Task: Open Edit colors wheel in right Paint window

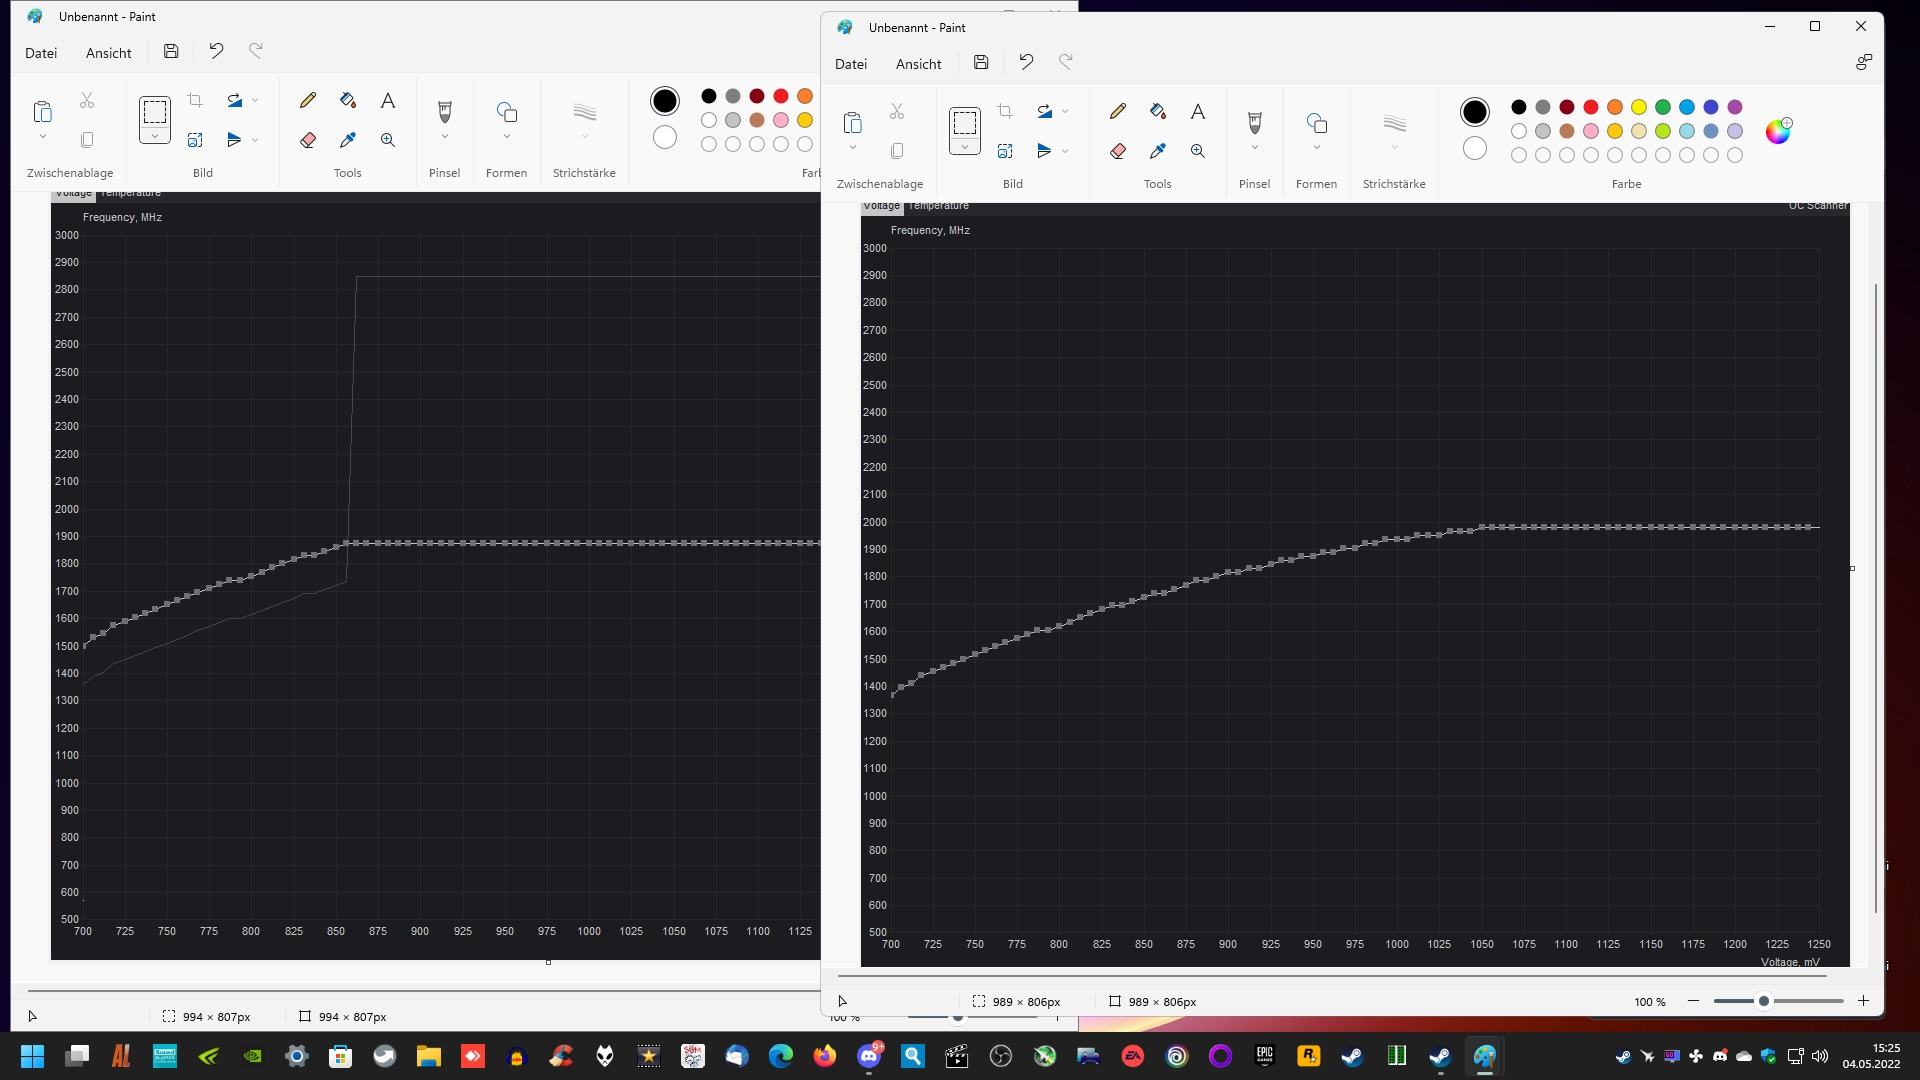Action: click(1778, 131)
